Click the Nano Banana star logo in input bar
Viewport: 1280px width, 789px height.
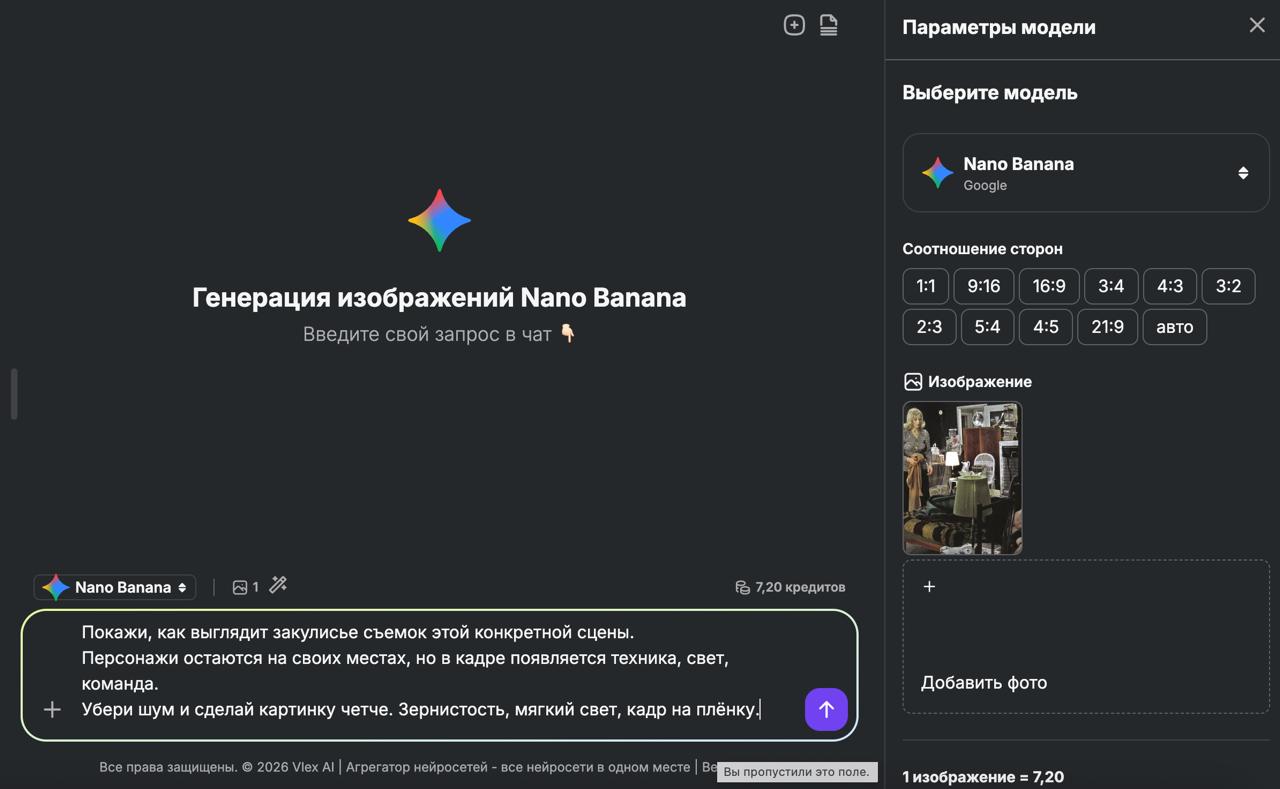point(55,587)
